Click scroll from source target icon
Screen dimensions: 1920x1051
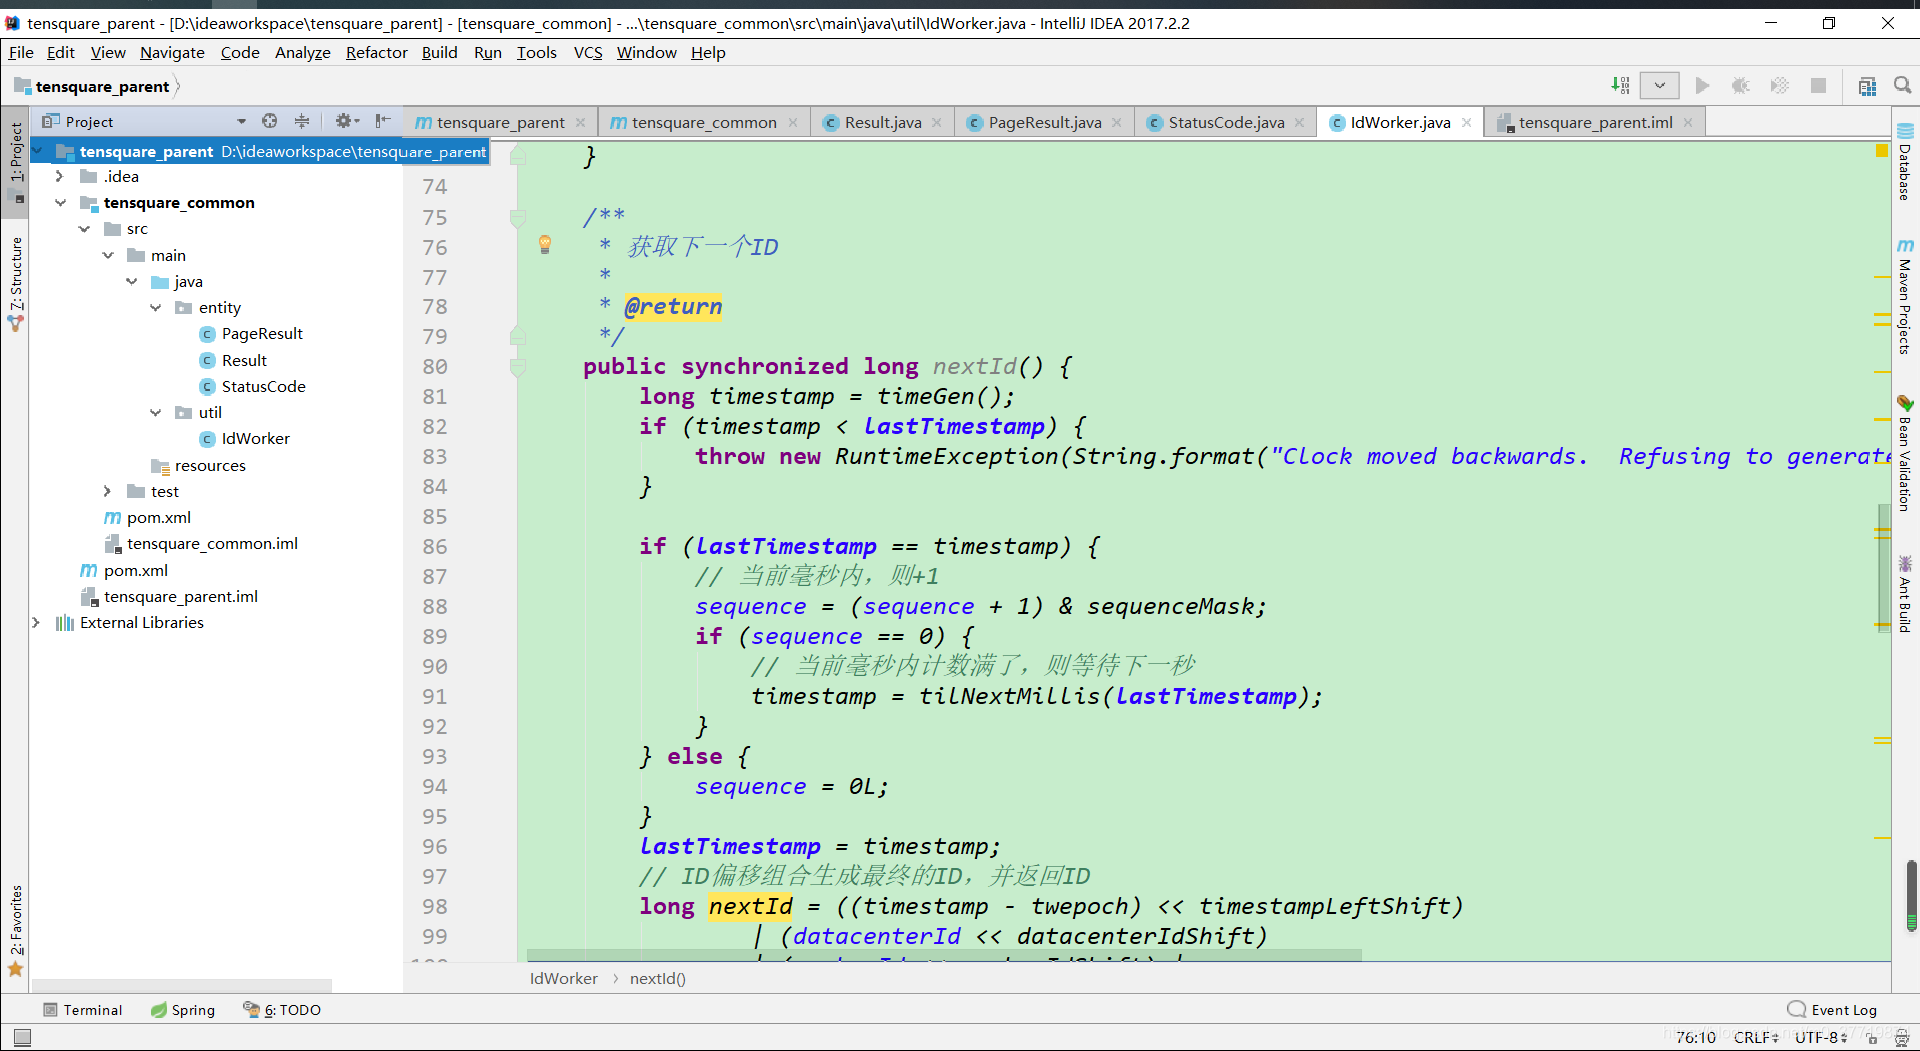(270, 121)
